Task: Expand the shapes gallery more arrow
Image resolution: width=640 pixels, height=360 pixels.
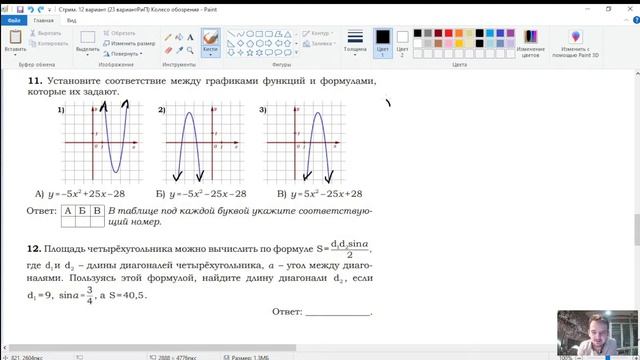Action: 297,53
